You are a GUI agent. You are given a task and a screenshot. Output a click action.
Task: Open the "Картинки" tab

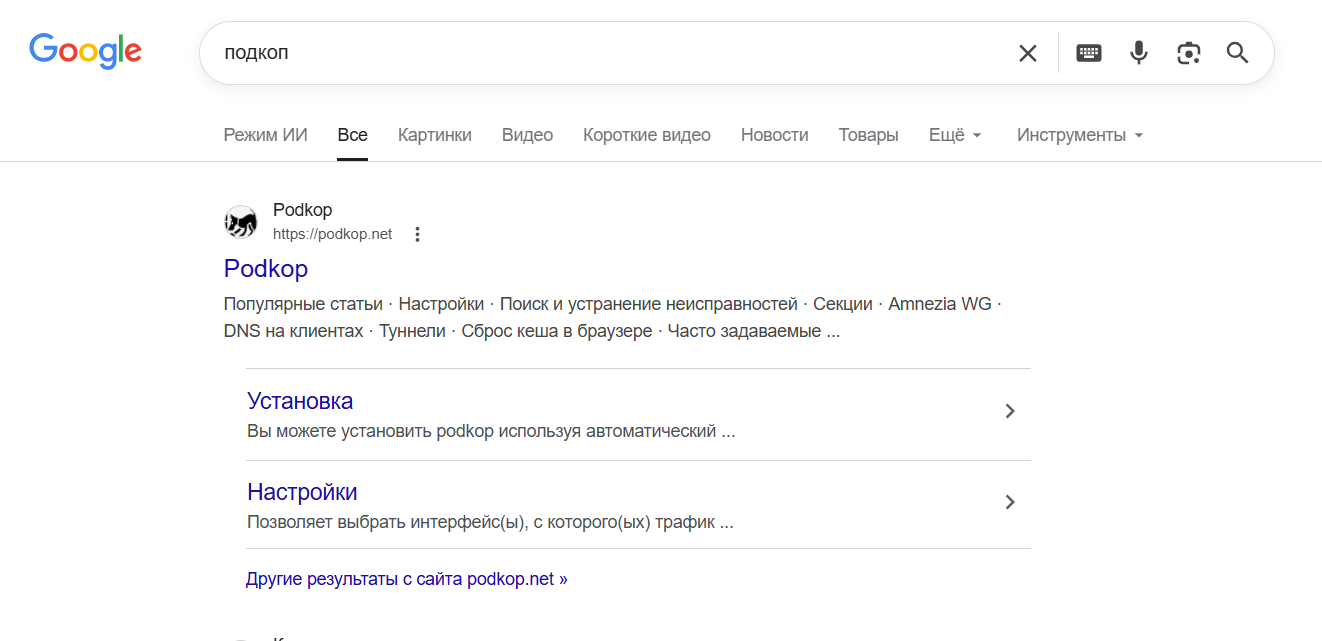pyautogui.click(x=434, y=135)
